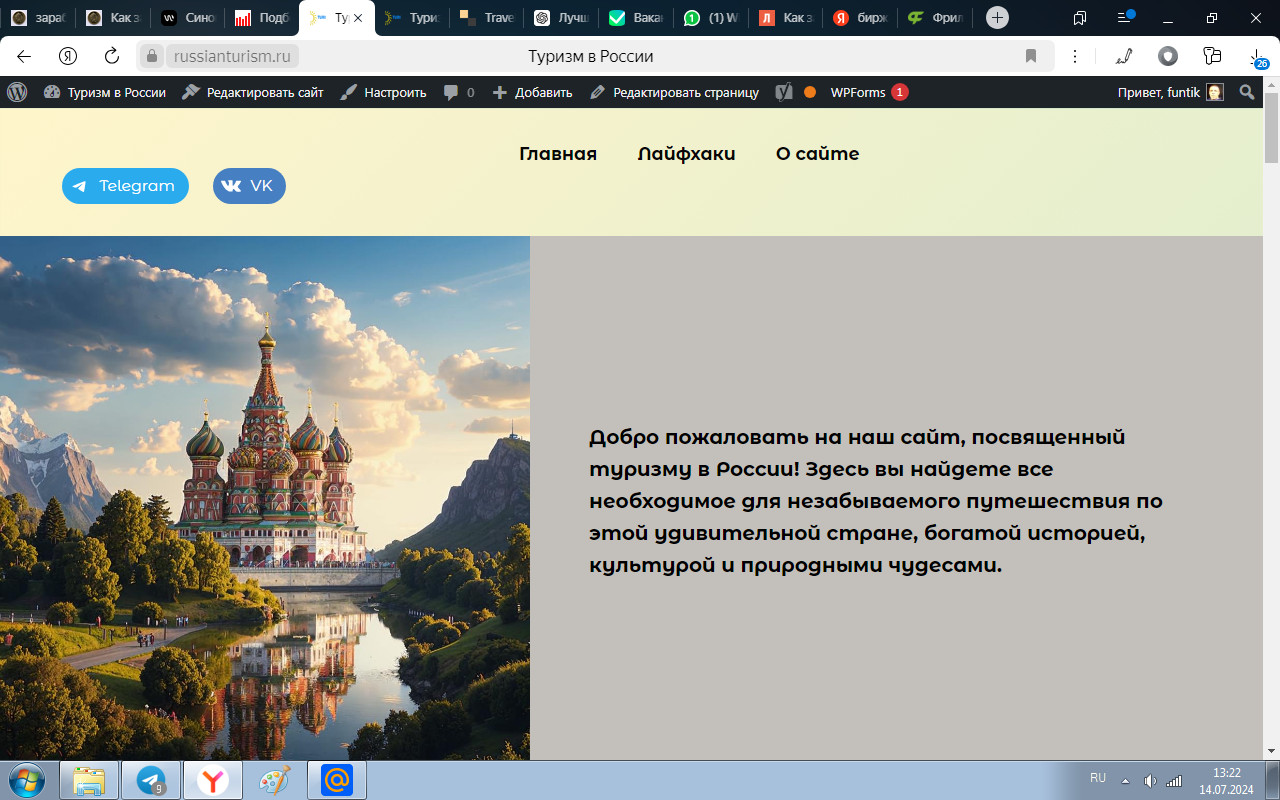Open 'Лайфхаки' navigation link
This screenshot has height=800, width=1280.
pos(686,153)
